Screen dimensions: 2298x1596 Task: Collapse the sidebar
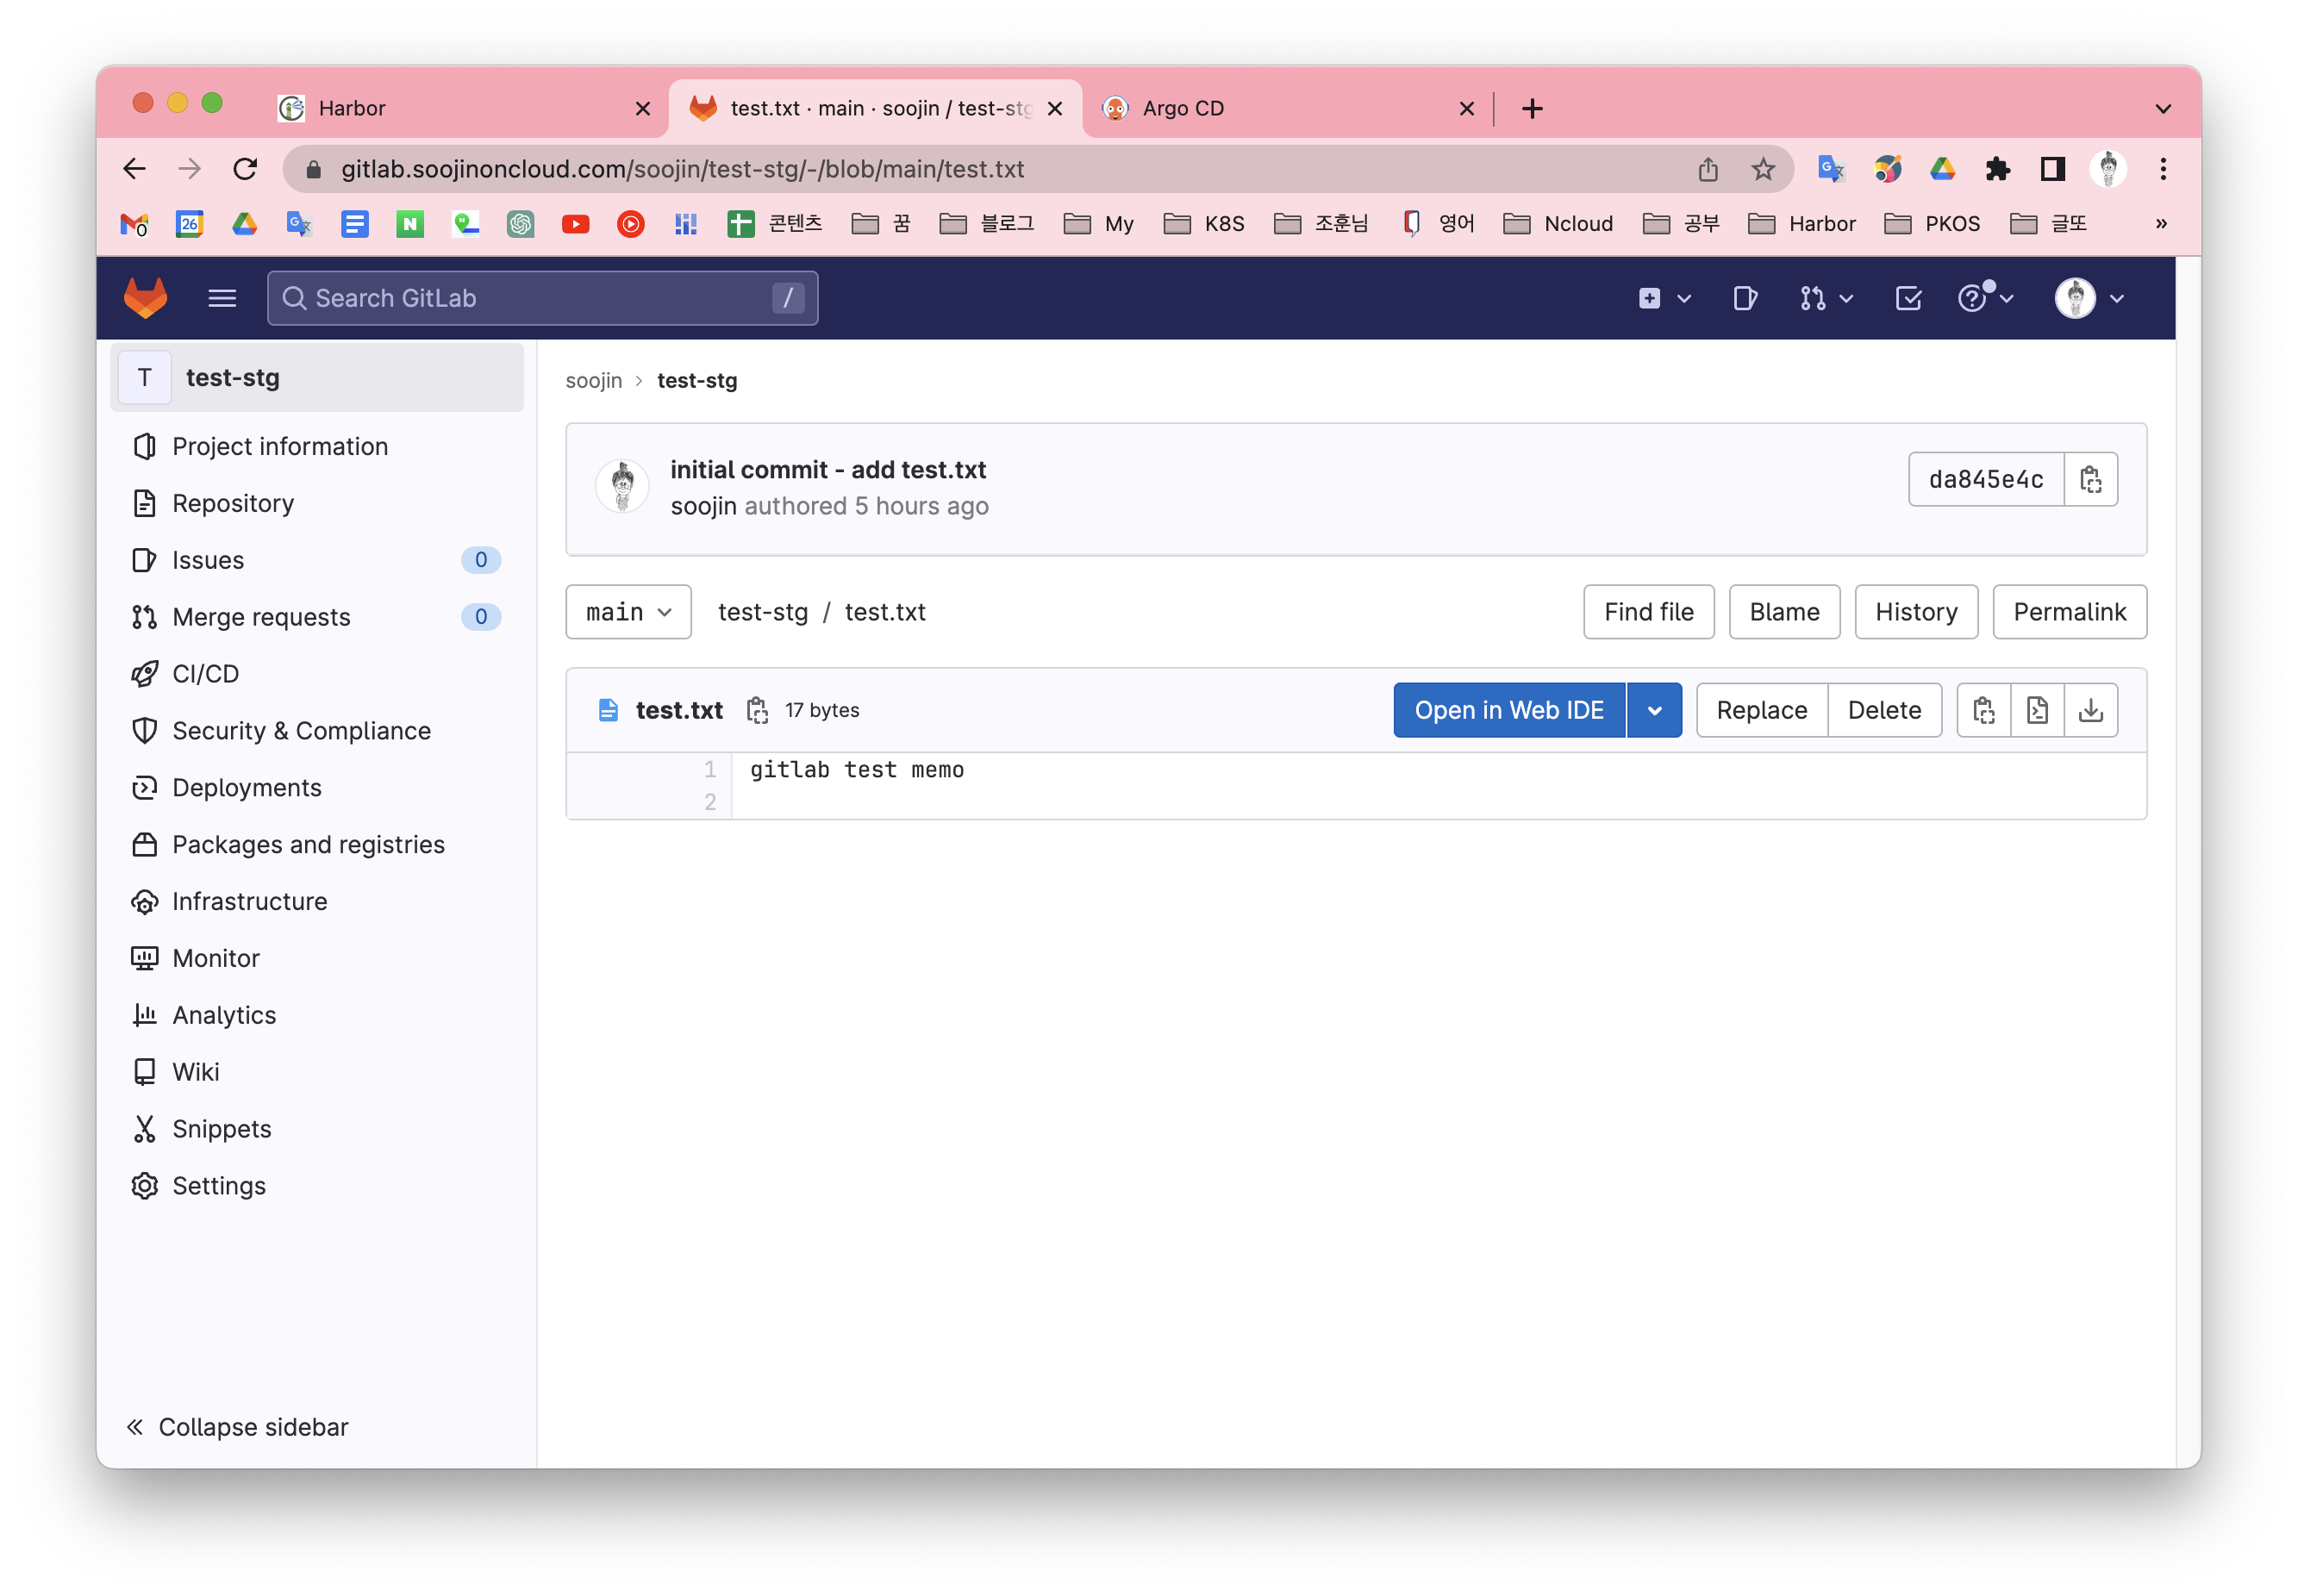coord(237,1426)
